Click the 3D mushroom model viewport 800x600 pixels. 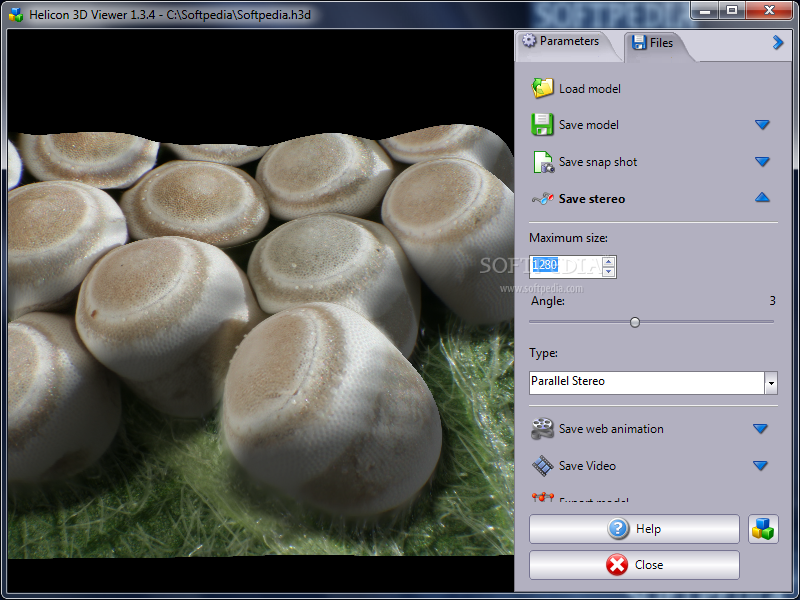[x=260, y=311]
